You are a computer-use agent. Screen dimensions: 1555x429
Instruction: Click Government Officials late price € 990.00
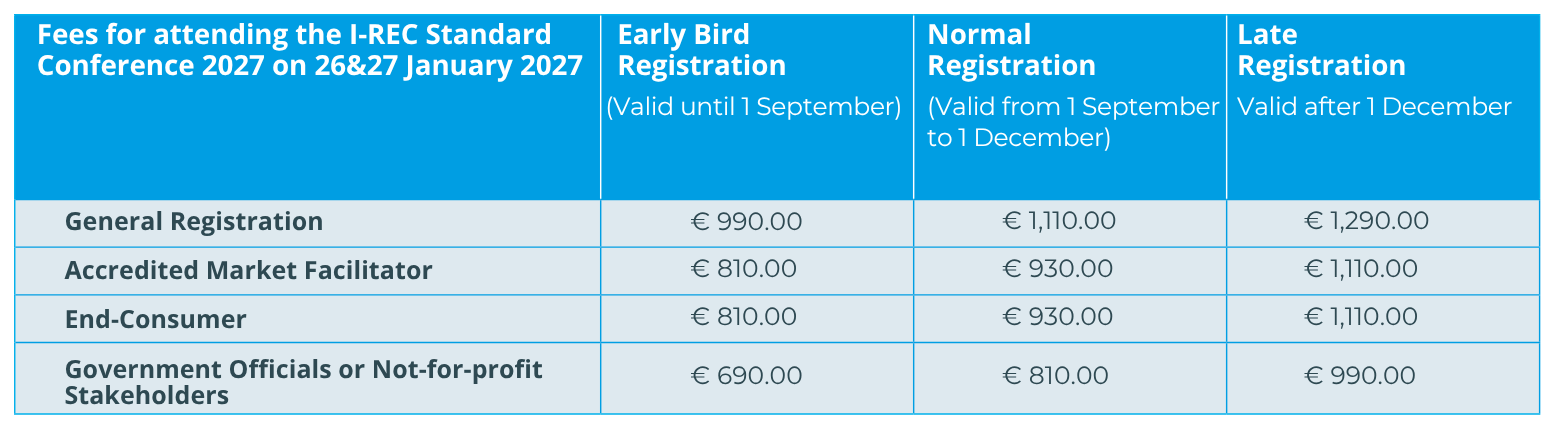click(1360, 376)
